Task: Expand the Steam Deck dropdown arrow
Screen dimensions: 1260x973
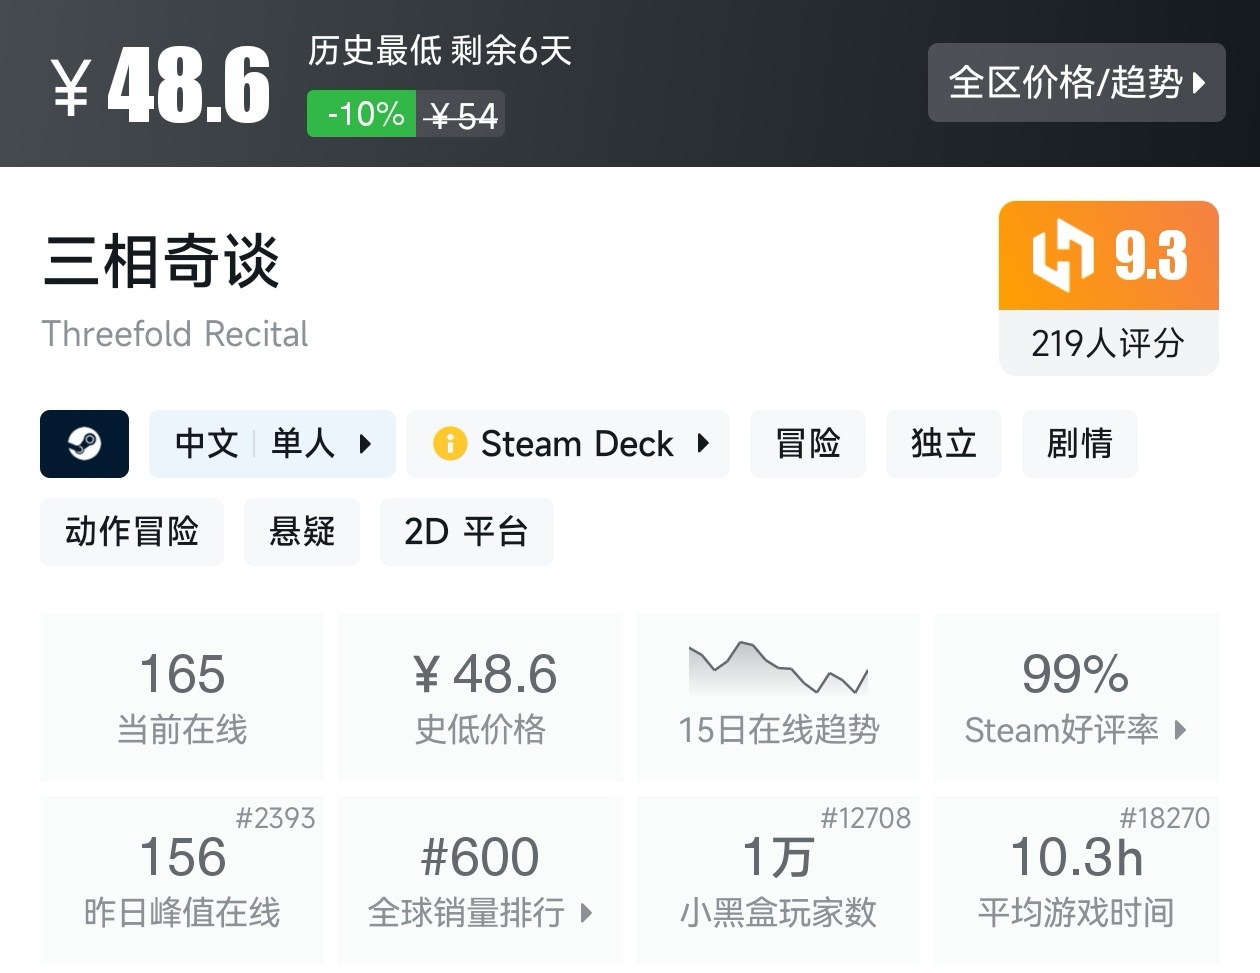Action: [x=703, y=444]
